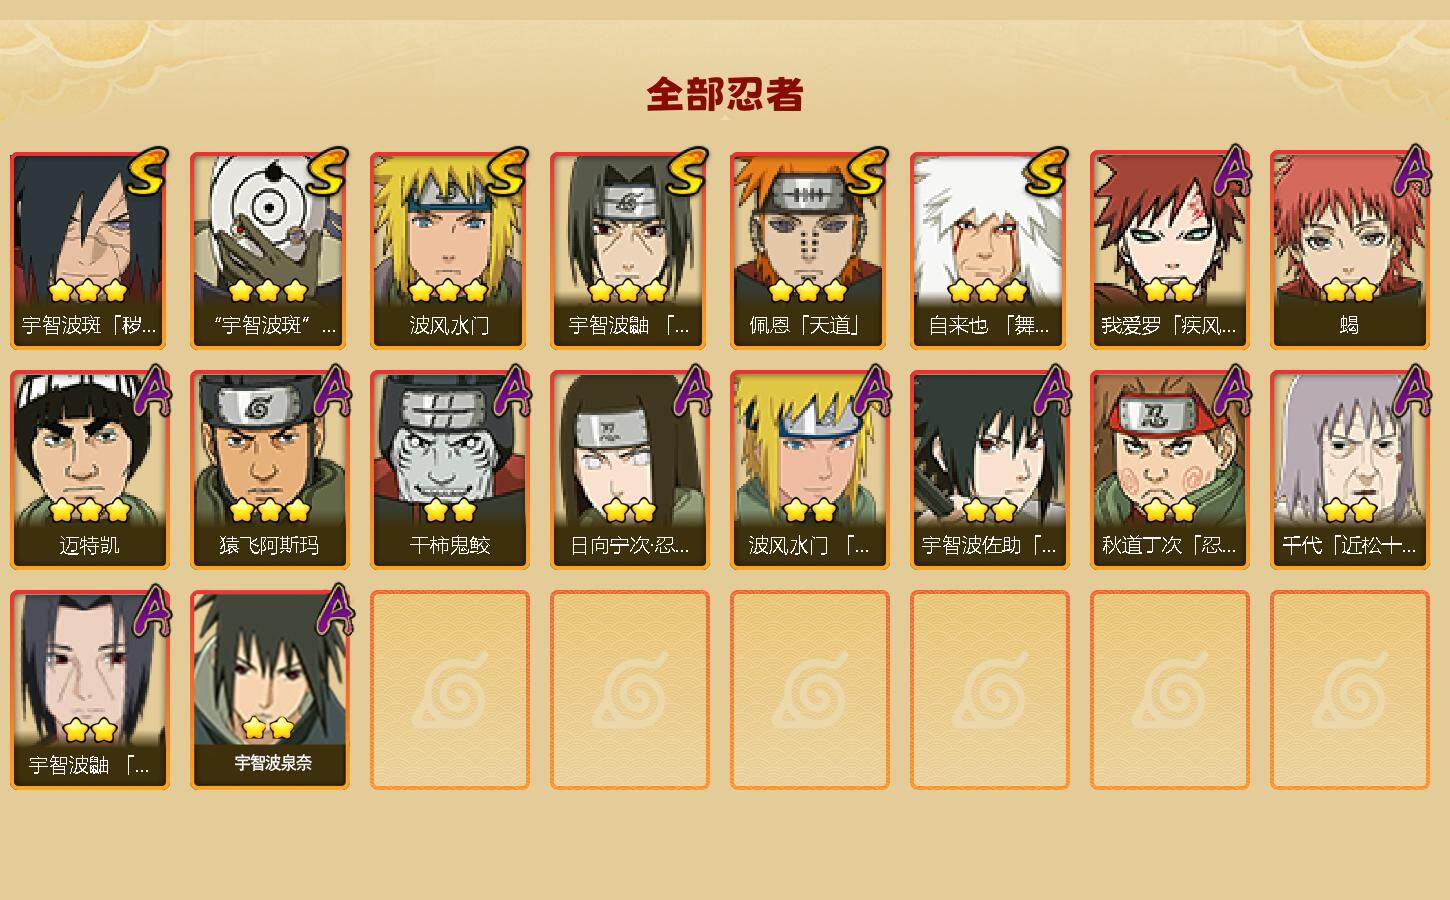Pick the 日向宁次 ninja card
The width and height of the screenshot is (1450, 900).
click(x=630, y=470)
